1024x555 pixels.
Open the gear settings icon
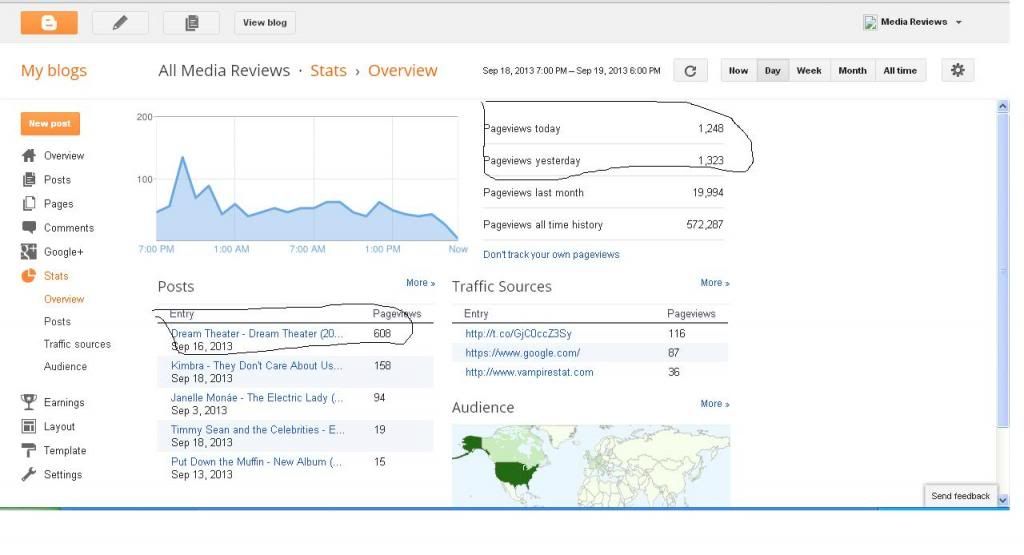tap(957, 70)
